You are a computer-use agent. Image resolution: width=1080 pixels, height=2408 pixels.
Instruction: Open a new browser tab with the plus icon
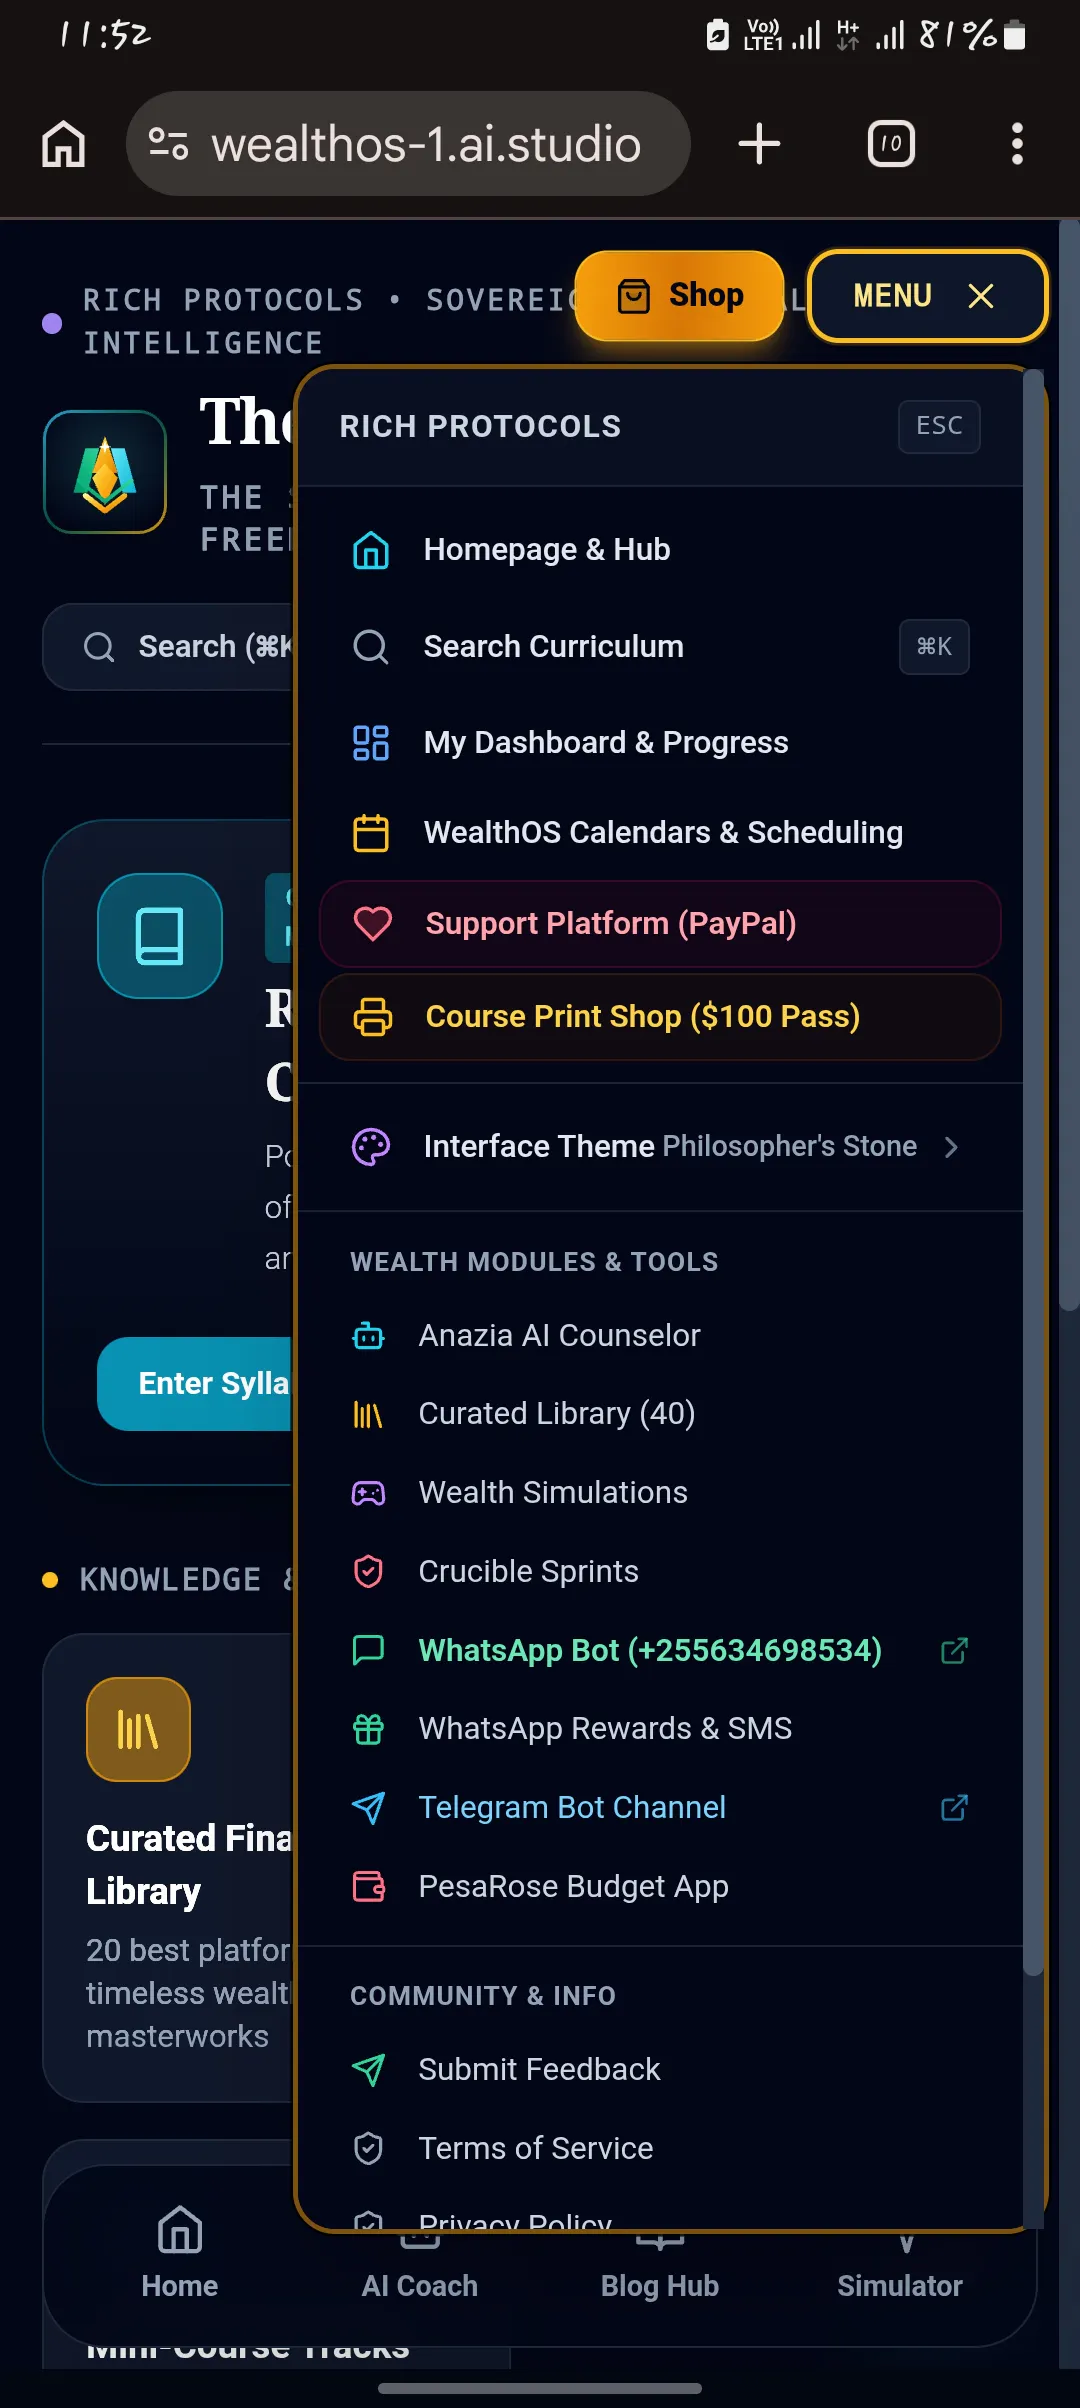pos(759,144)
